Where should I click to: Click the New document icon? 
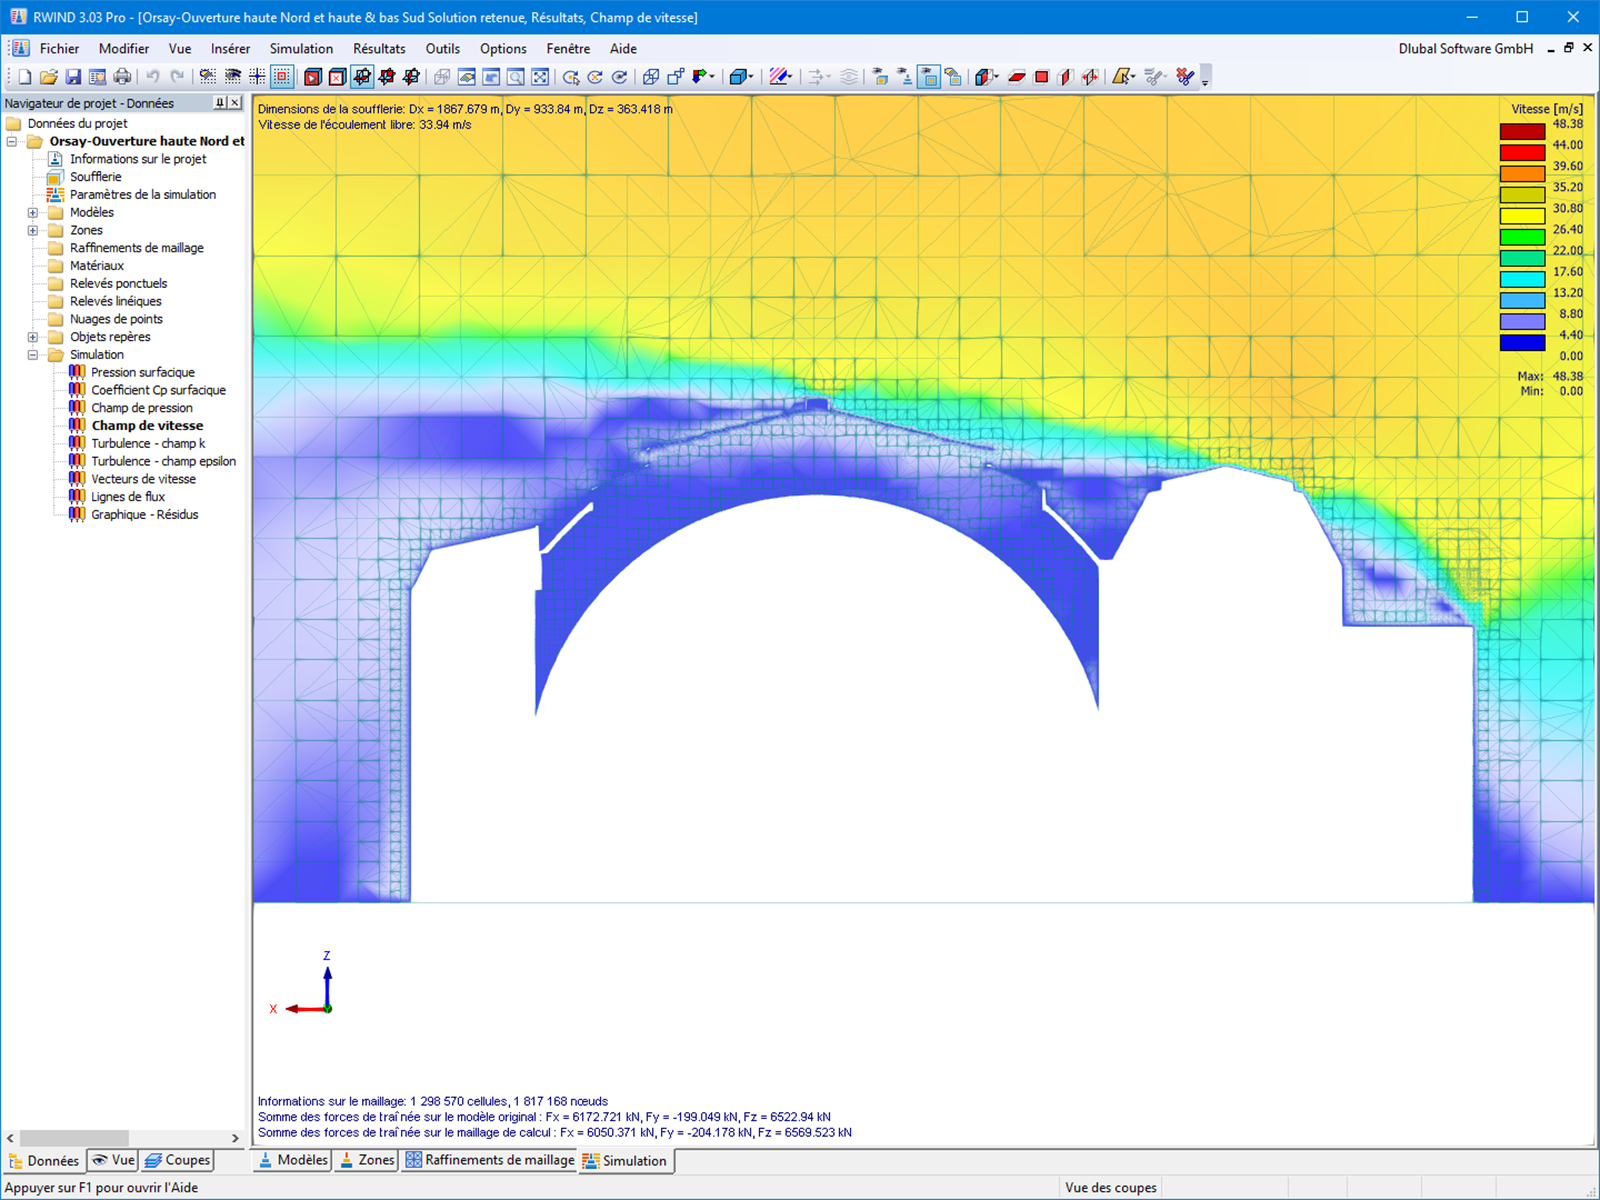(24, 77)
